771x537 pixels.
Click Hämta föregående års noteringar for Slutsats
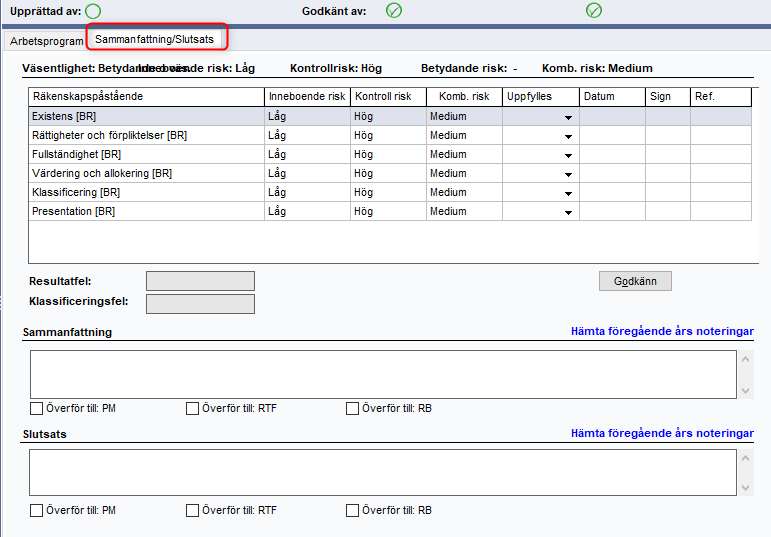click(x=662, y=433)
